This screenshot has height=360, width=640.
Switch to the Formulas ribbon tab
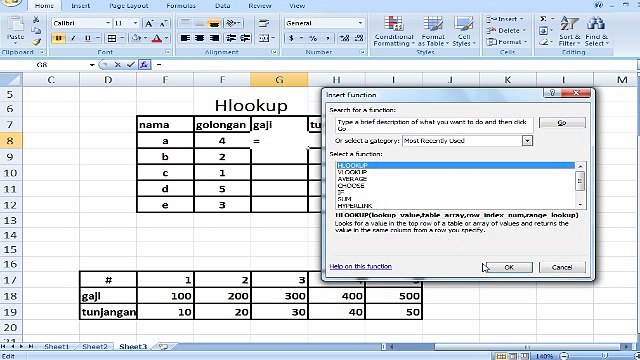pos(181,6)
